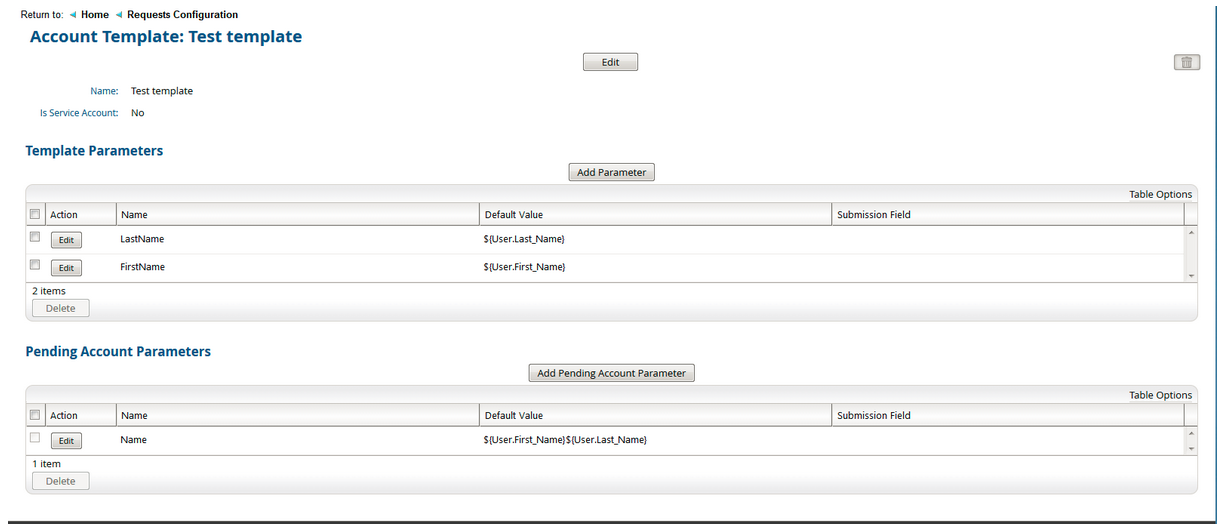Click scroll-up arrow in Template Parameters table
The height and width of the screenshot is (524, 1217).
click(1190, 233)
